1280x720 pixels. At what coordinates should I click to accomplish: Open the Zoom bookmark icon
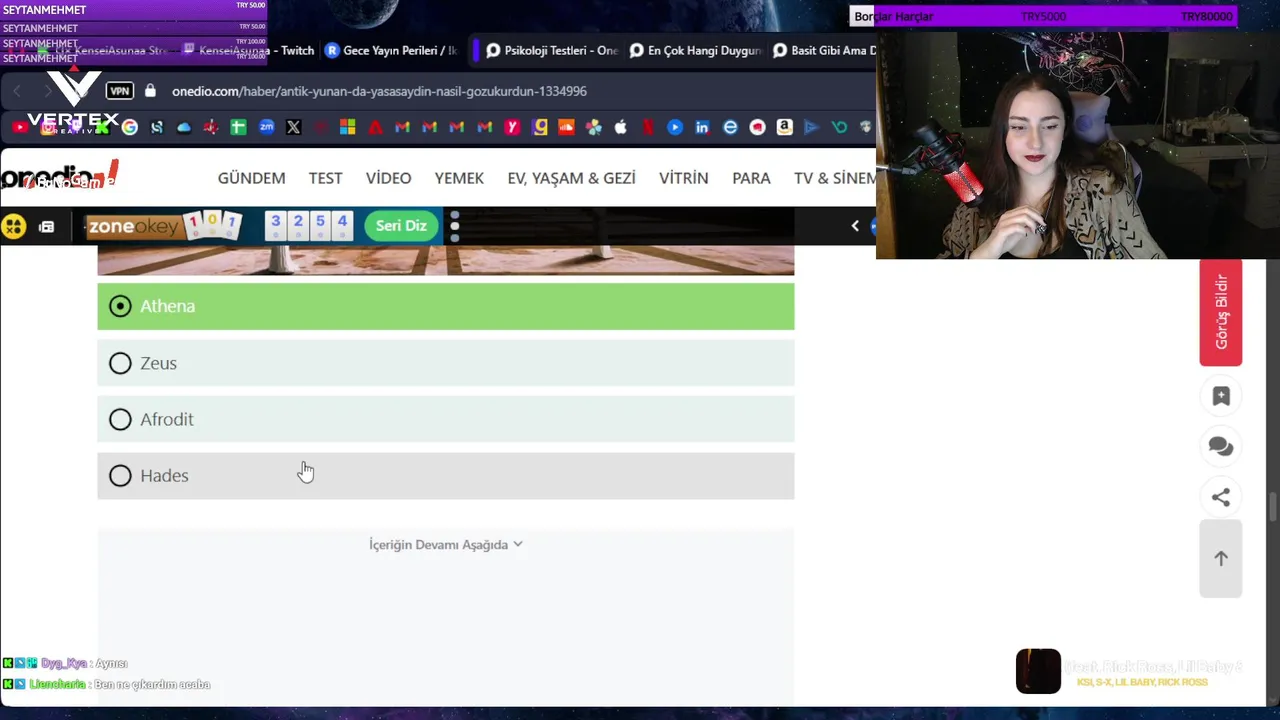point(266,127)
